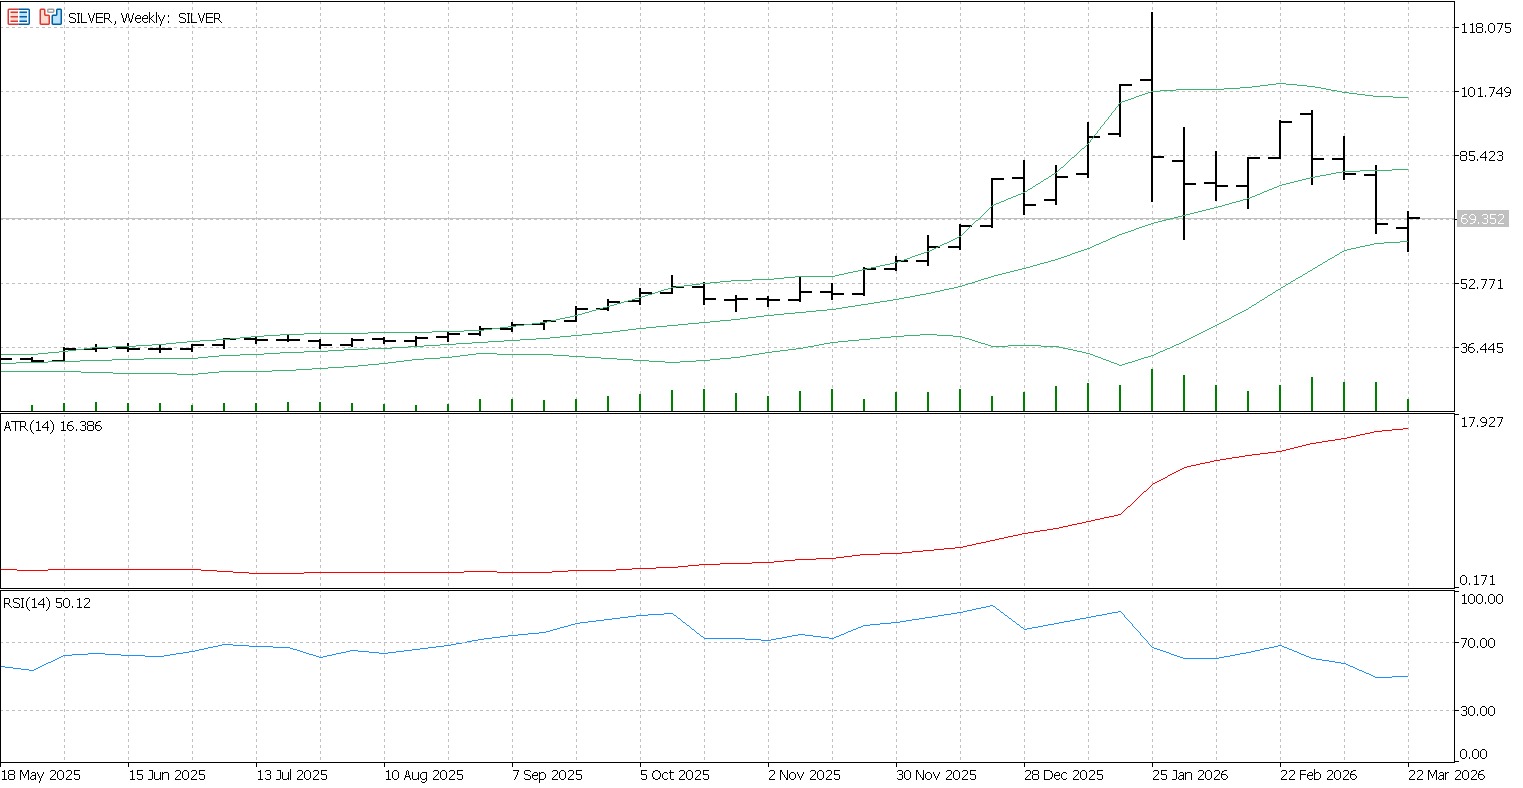
Task: Click the SILVER, Weekly chart title
Action: pyautogui.click(x=145, y=18)
